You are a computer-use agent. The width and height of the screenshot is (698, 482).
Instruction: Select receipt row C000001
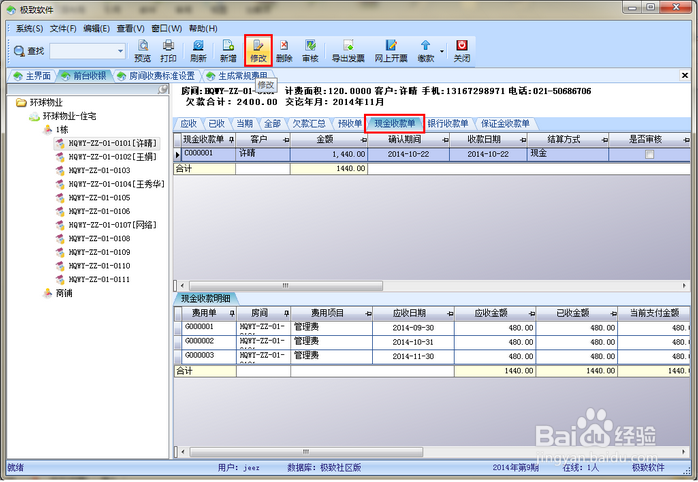point(432,154)
